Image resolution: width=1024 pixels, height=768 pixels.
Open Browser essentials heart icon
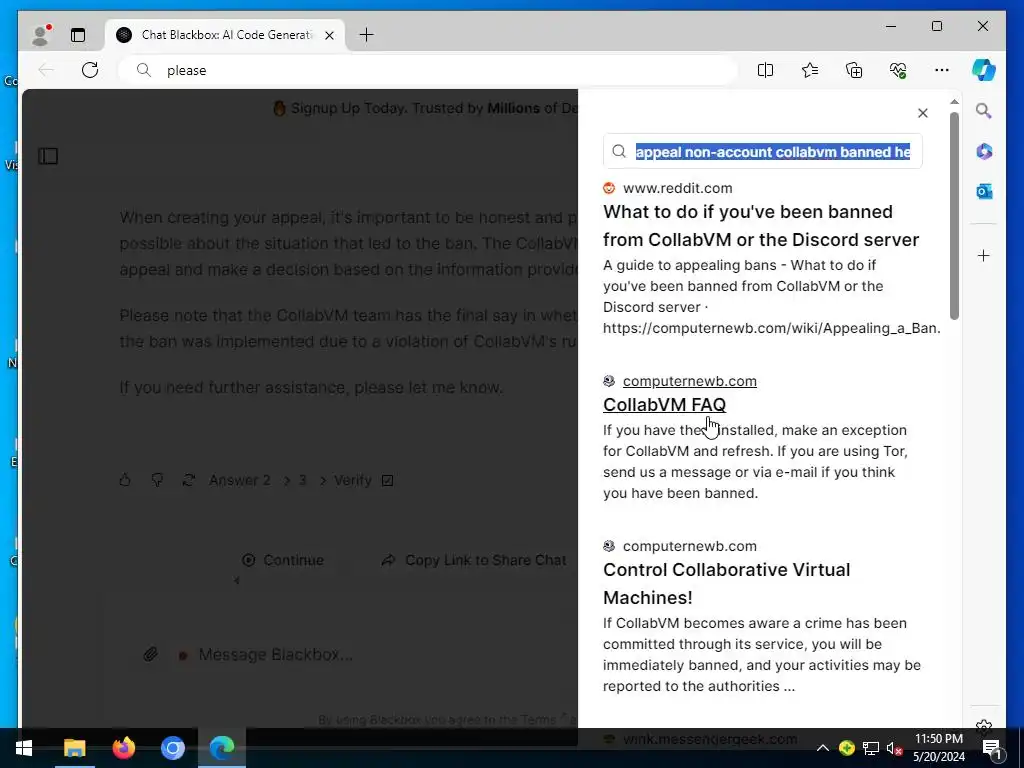tap(898, 70)
